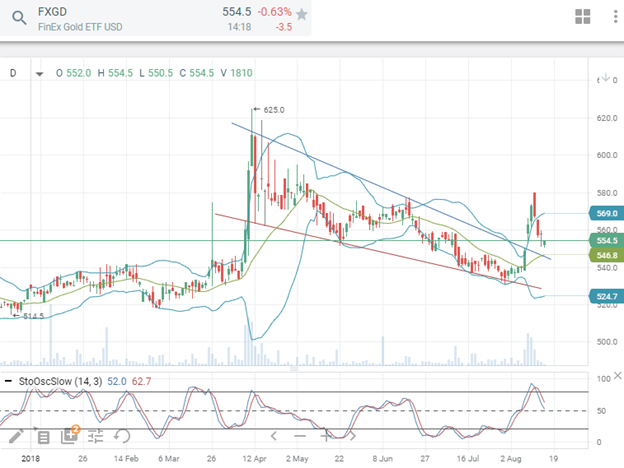Grab the pane divider handle above oscillator
Viewport: 624px width, 468px height.
point(294,369)
